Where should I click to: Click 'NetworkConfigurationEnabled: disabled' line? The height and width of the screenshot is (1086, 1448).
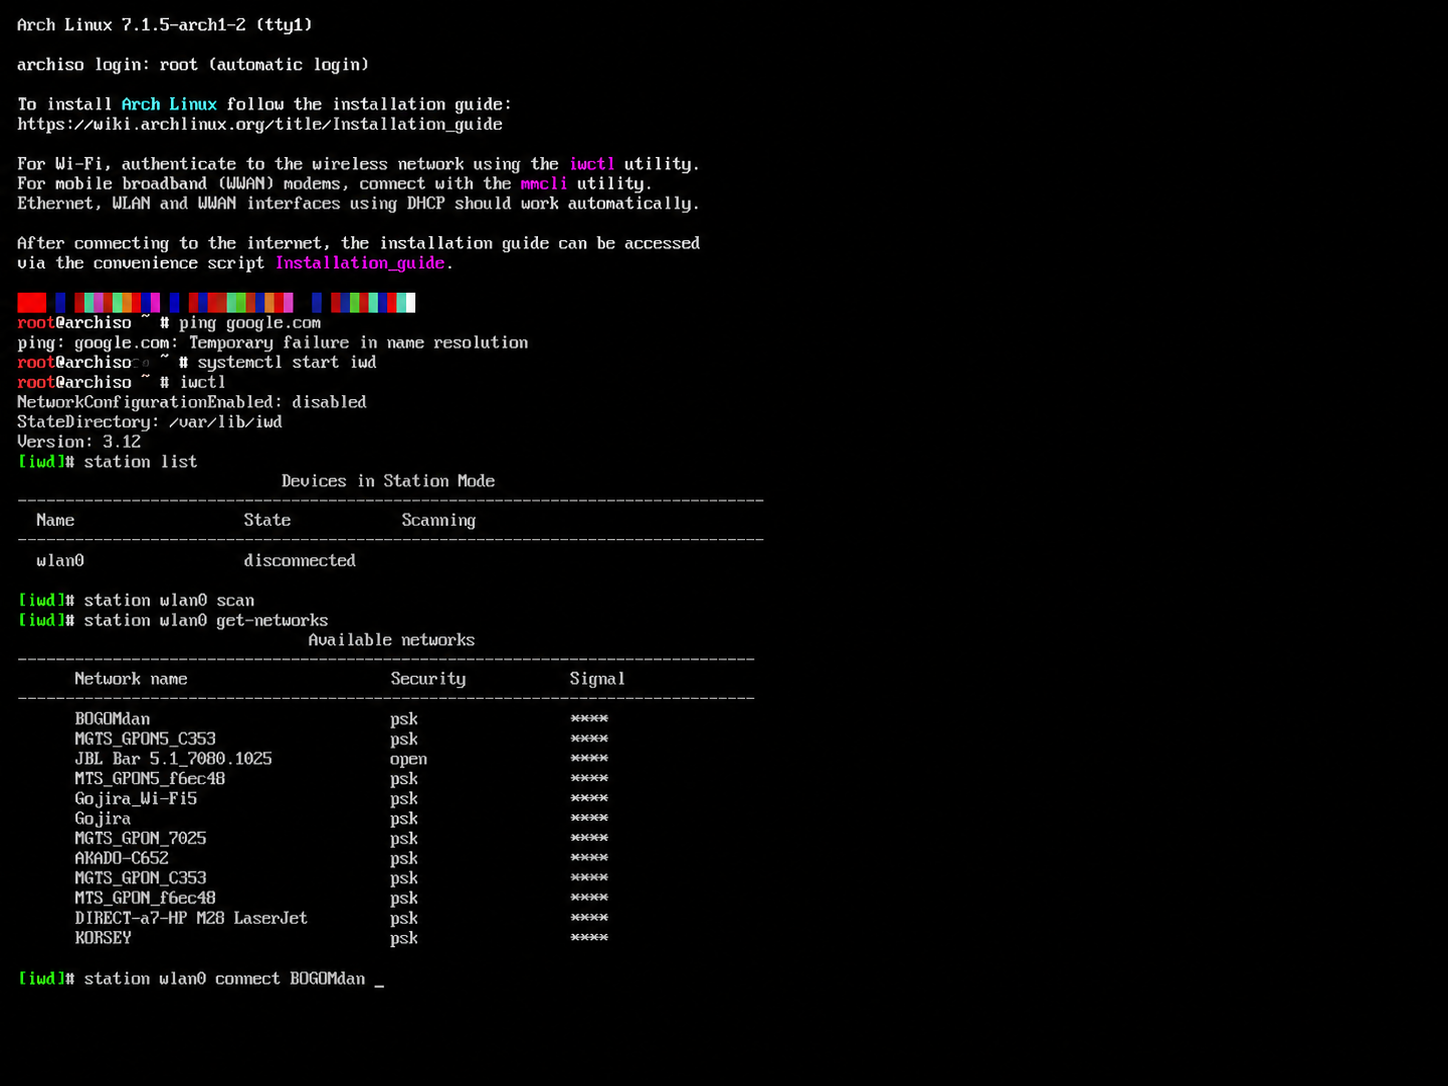pos(192,402)
